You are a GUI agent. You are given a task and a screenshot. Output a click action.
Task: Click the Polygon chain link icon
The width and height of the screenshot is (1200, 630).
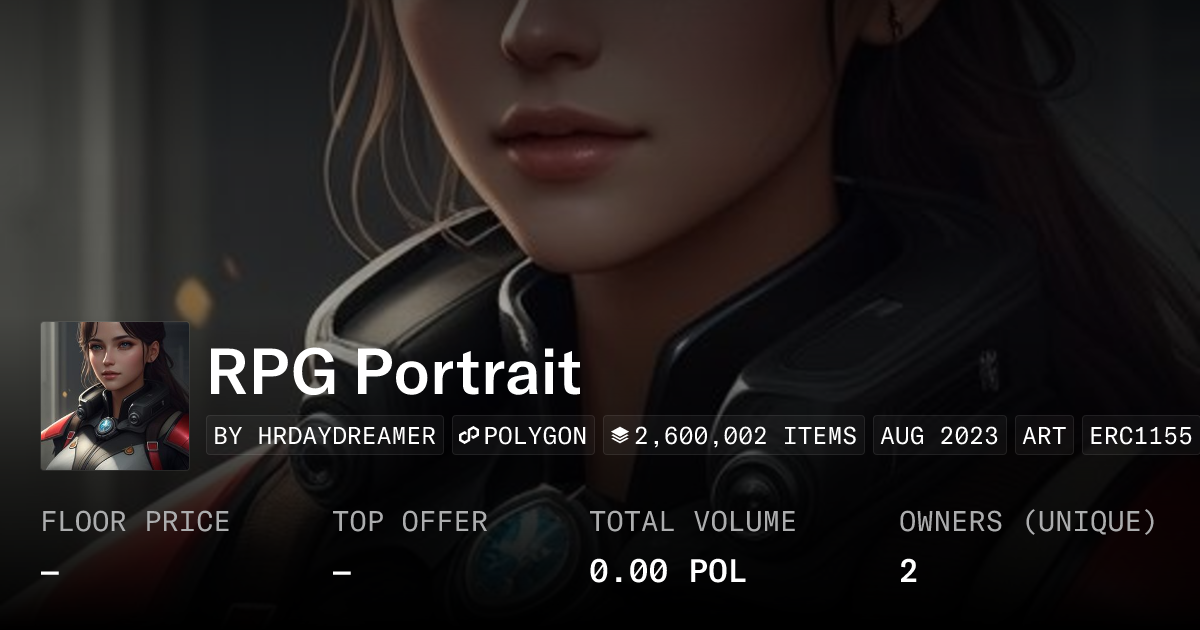(x=470, y=436)
